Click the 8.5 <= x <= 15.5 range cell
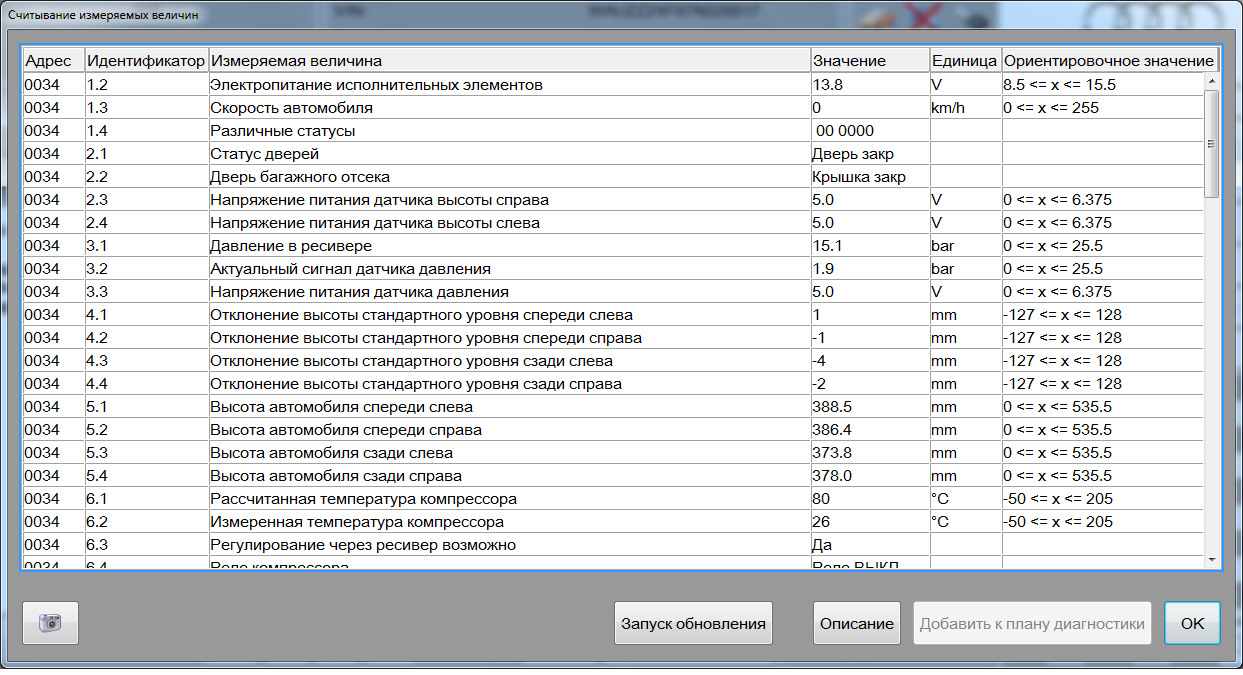This screenshot has height=675, width=1243. pyautogui.click(x=1102, y=85)
